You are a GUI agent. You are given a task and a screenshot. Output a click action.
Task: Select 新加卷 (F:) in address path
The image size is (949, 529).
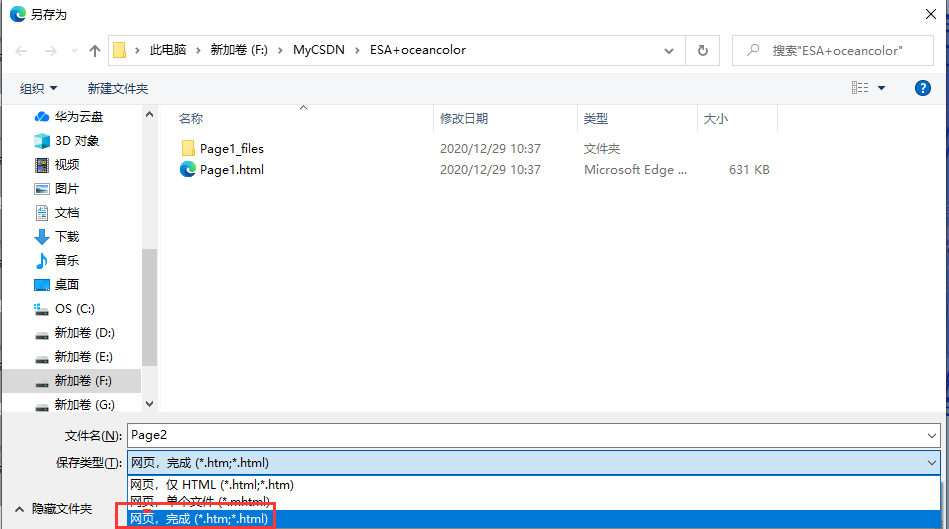click(239, 50)
